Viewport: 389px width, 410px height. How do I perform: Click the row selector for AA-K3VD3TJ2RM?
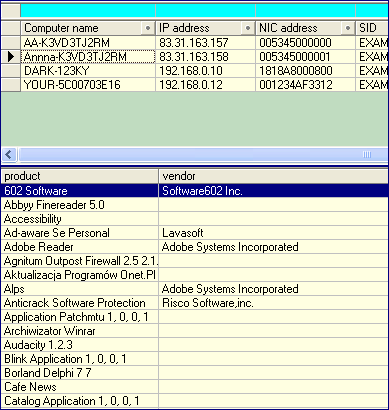coord(11,43)
